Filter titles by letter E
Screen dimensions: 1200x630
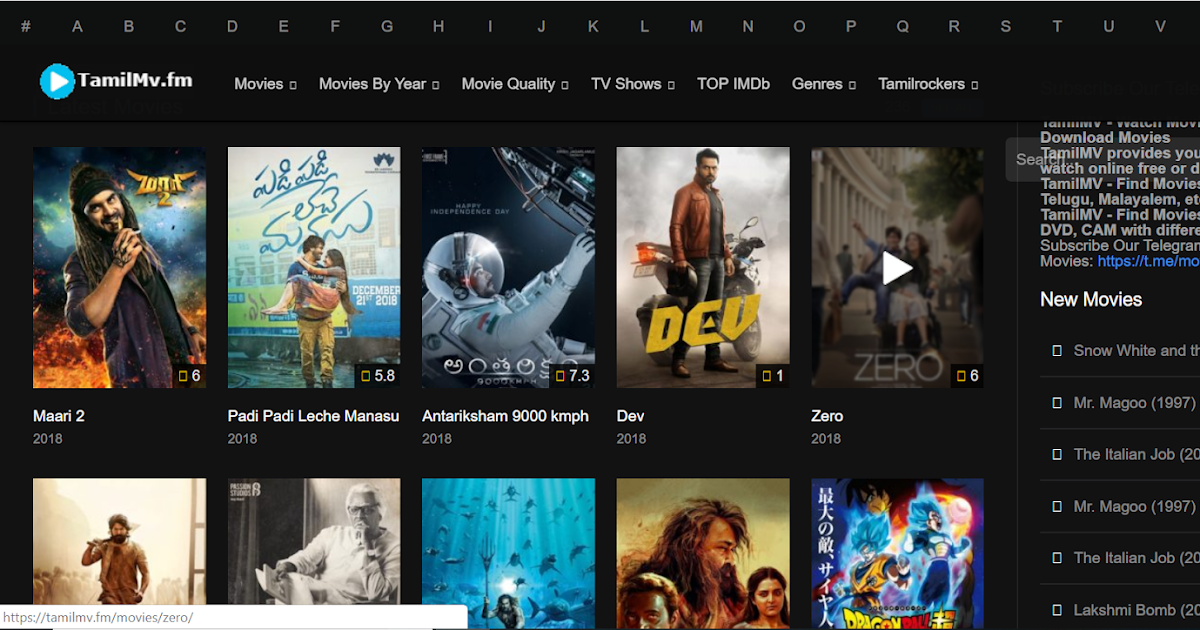tap(284, 26)
